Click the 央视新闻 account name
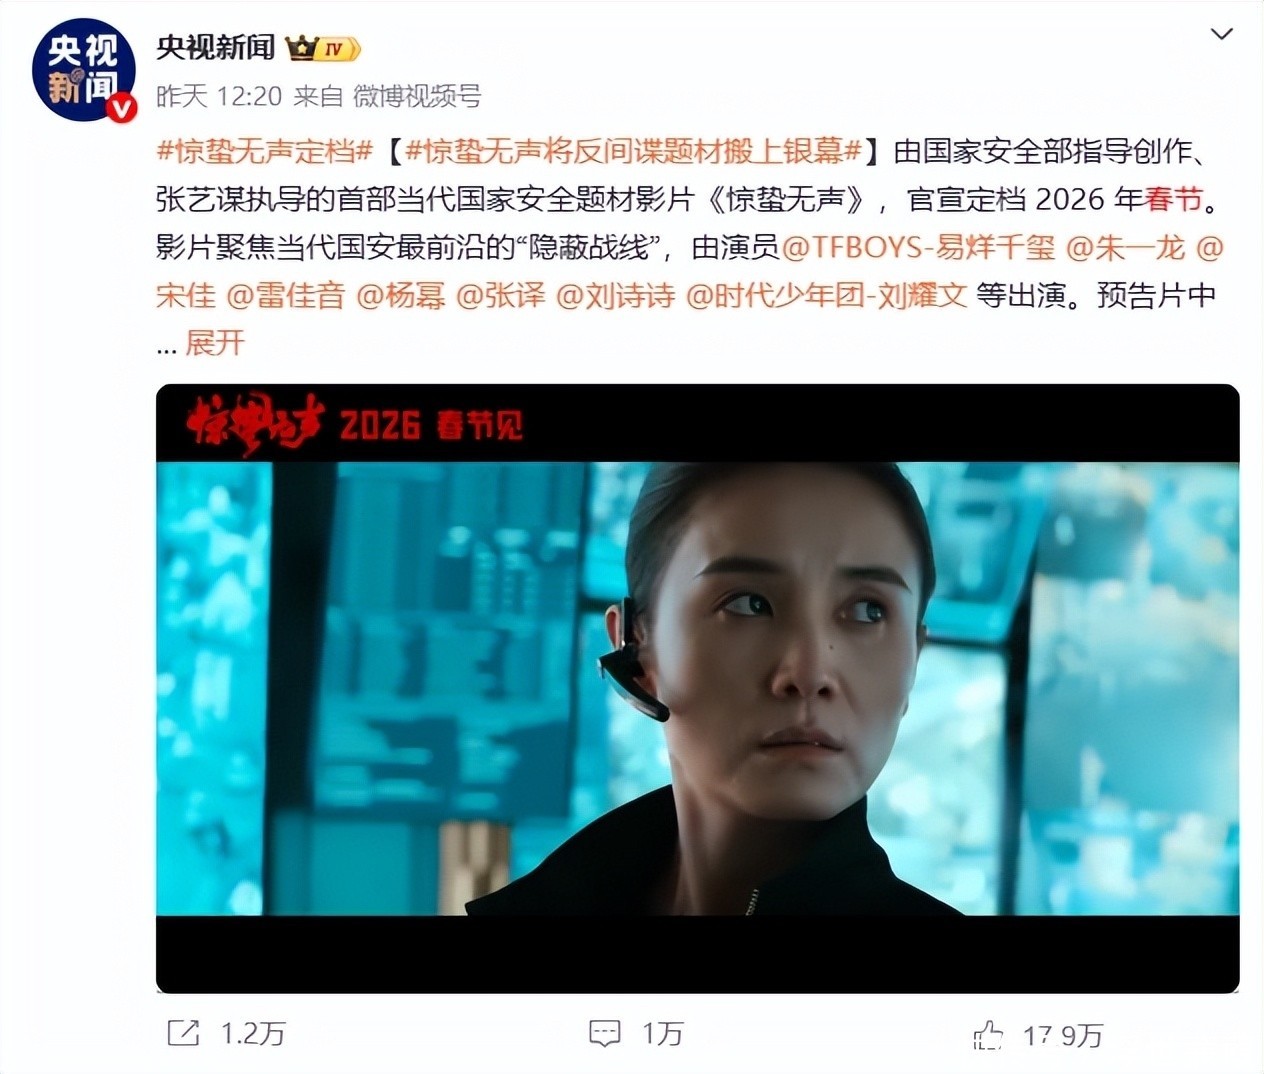 point(215,47)
